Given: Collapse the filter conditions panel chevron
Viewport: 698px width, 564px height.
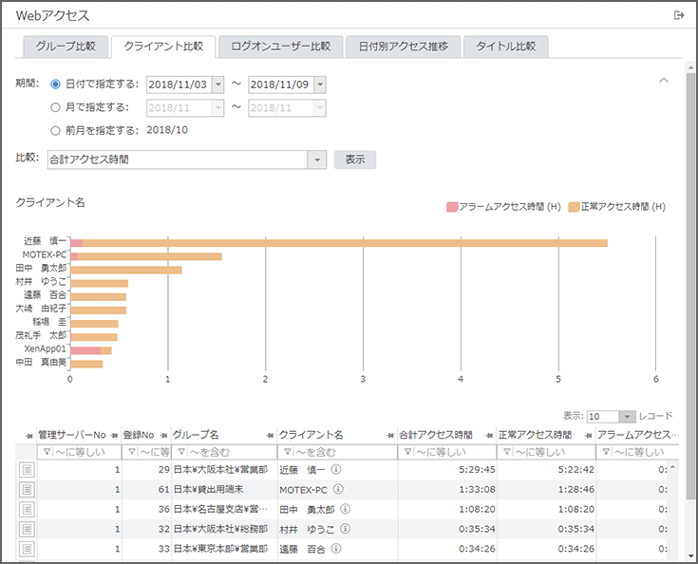Looking at the screenshot, I should tap(664, 81).
